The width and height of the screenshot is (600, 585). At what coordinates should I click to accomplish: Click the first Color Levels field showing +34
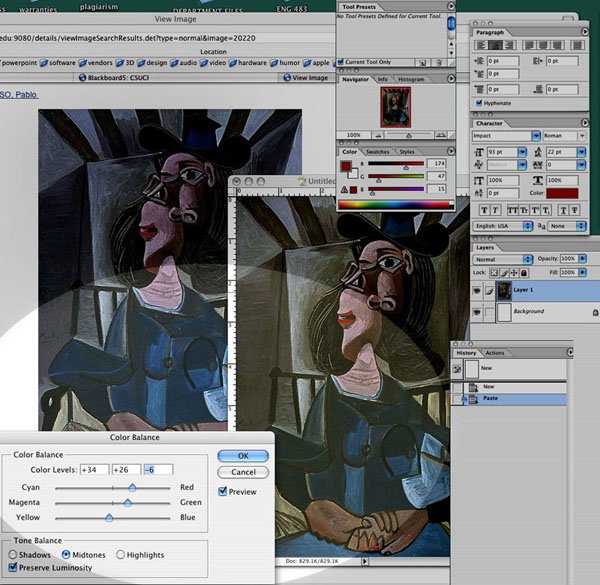(x=95, y=469)
